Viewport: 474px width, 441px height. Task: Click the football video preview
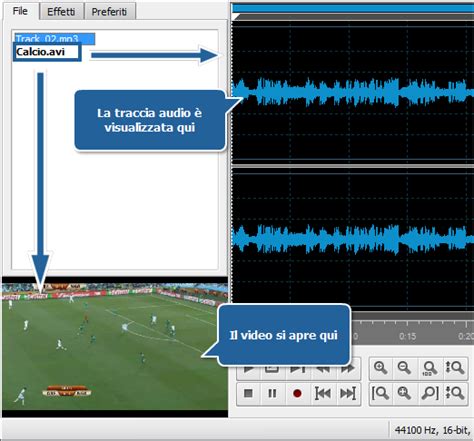tap(115, 347)
